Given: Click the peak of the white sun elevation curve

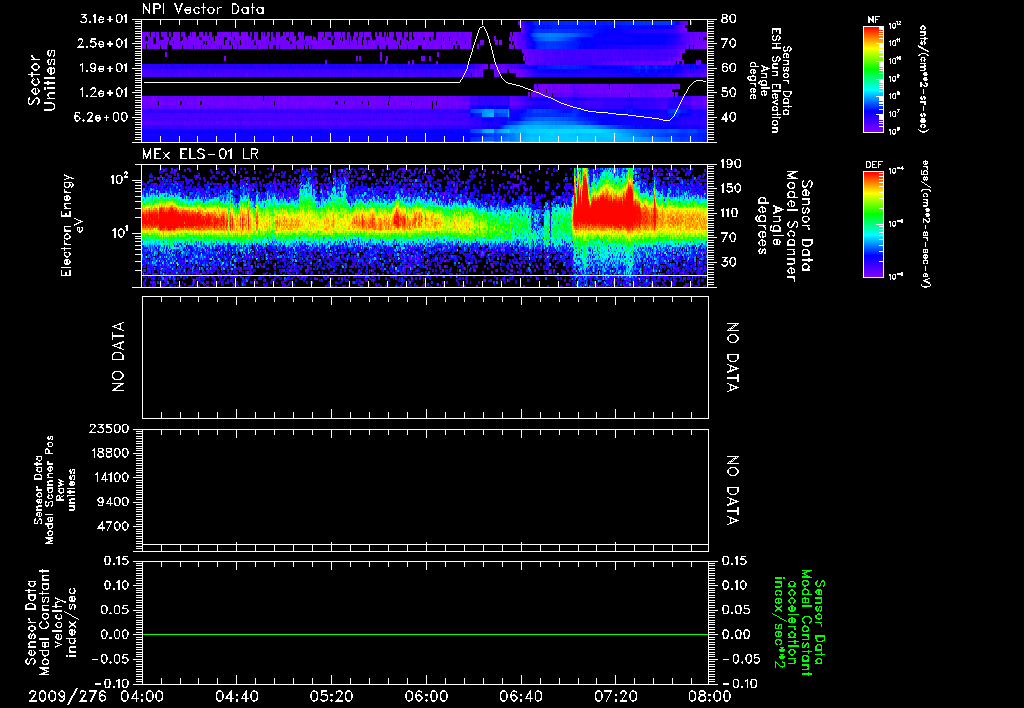Looking at the screenshot, I should [x=483, y=28].
